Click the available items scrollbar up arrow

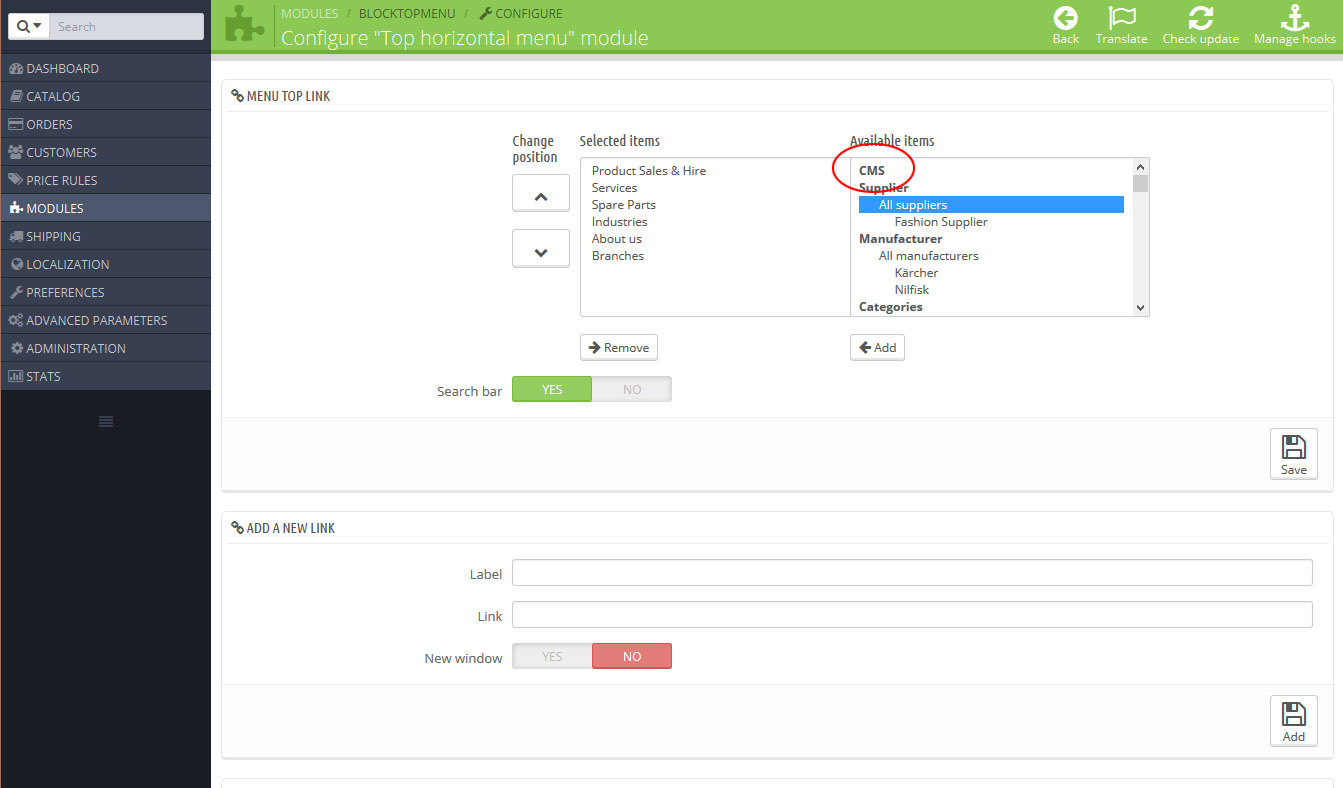tap(1140, 166)
